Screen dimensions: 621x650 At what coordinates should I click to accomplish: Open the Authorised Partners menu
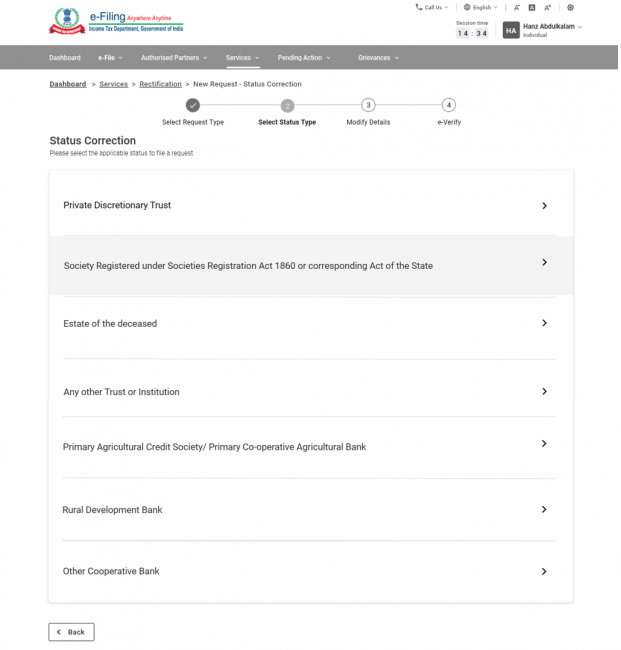pos(175,58)
